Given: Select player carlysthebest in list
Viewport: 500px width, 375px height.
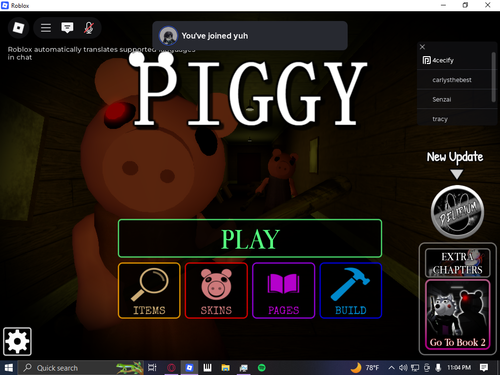Looking at the screenshot, I should point(454,80).
